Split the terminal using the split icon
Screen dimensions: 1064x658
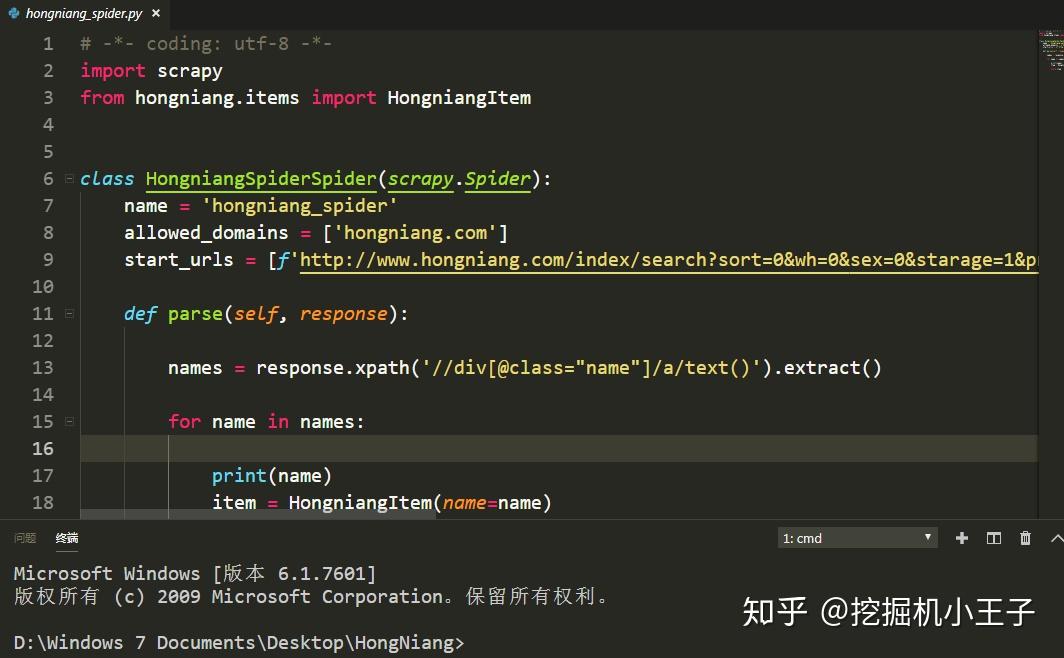click(x=993, y=537)
